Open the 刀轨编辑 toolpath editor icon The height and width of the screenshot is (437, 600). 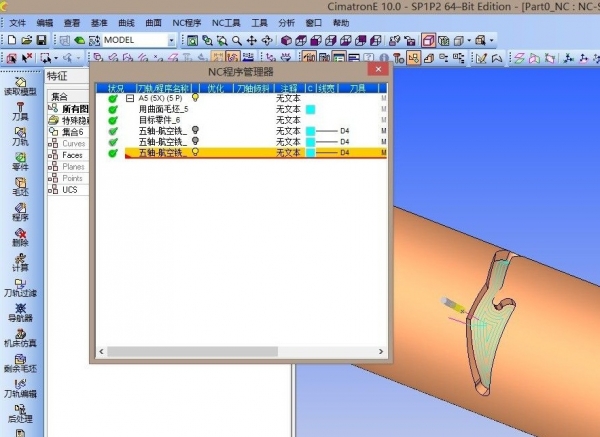click(20, 388)
